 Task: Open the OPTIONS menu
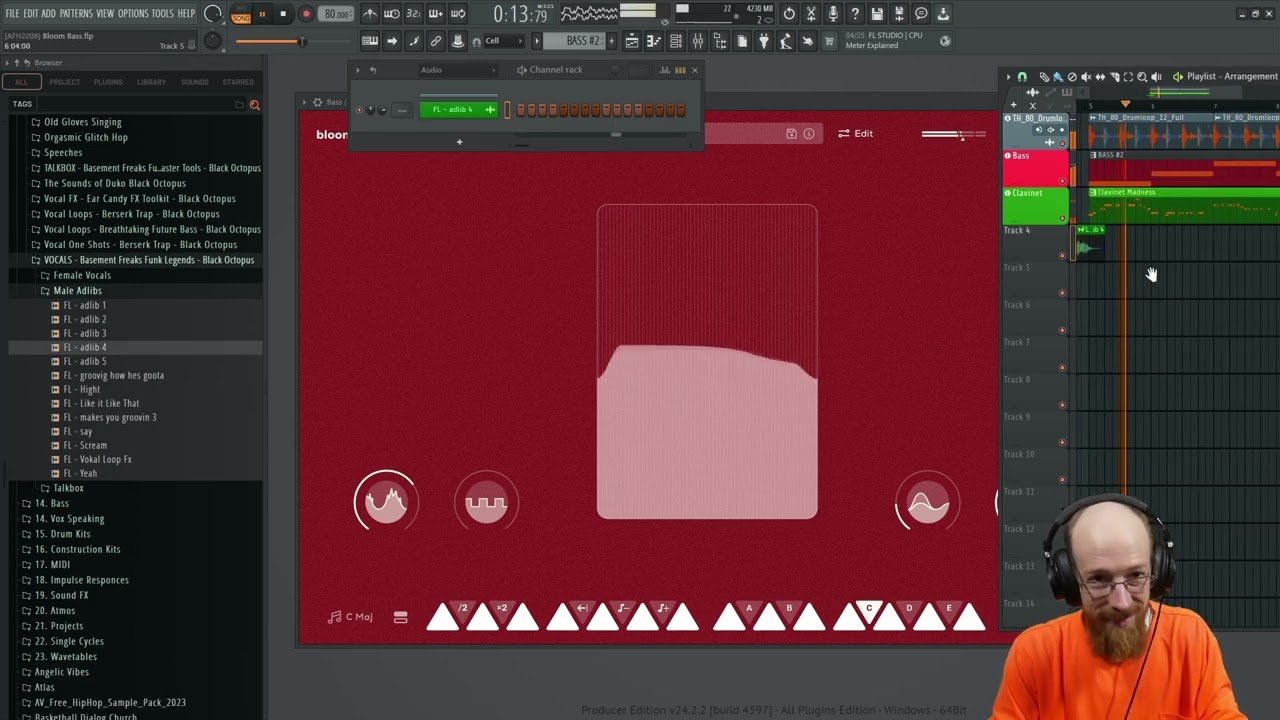(x=133, y=14)
